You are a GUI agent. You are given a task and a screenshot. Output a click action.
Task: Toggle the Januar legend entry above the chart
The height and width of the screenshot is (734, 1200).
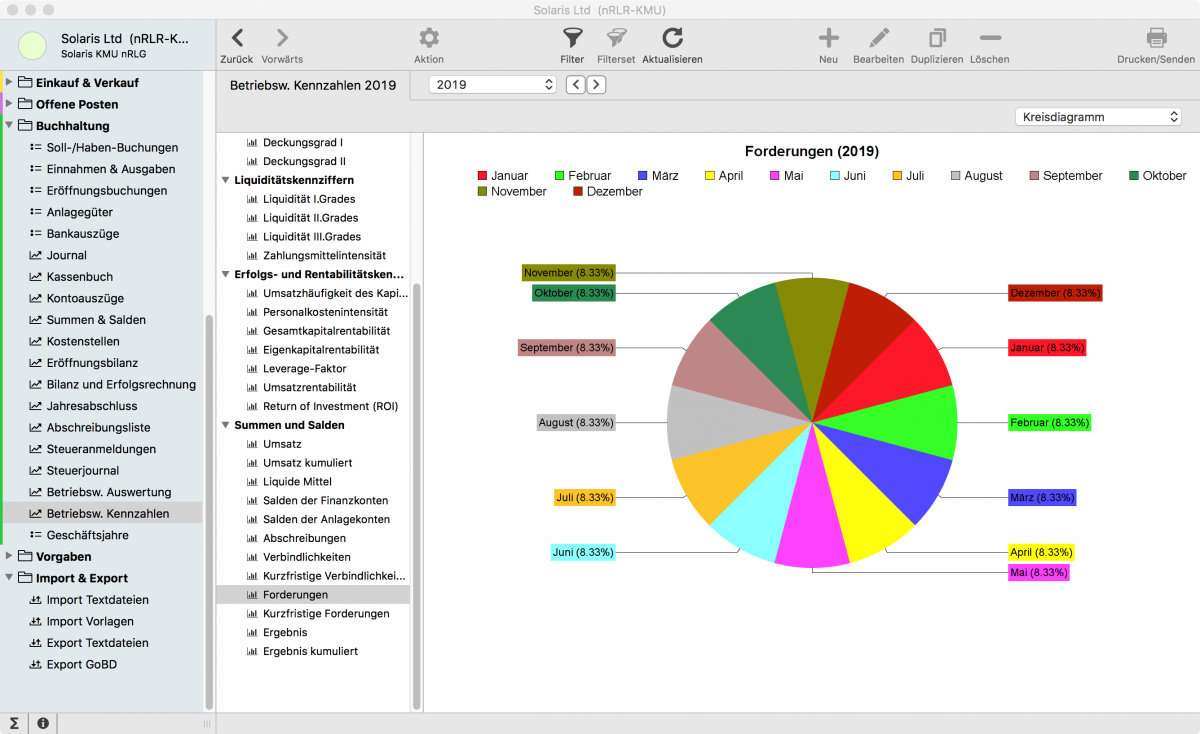503,175
